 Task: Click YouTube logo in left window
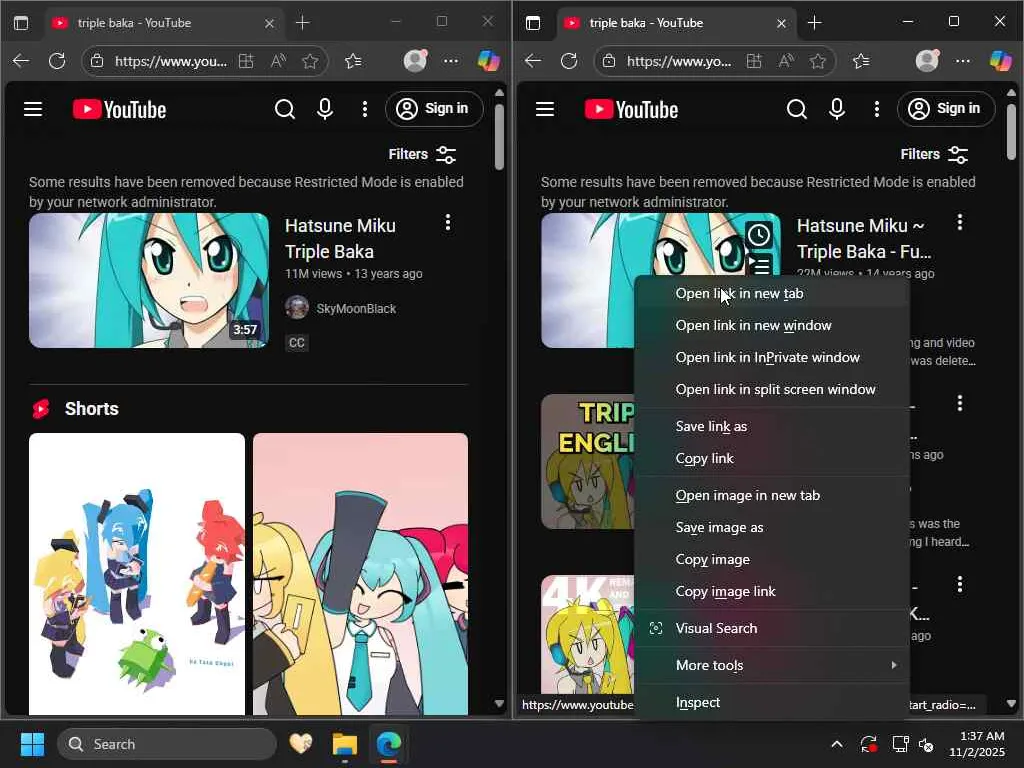(x=120, y=109)
